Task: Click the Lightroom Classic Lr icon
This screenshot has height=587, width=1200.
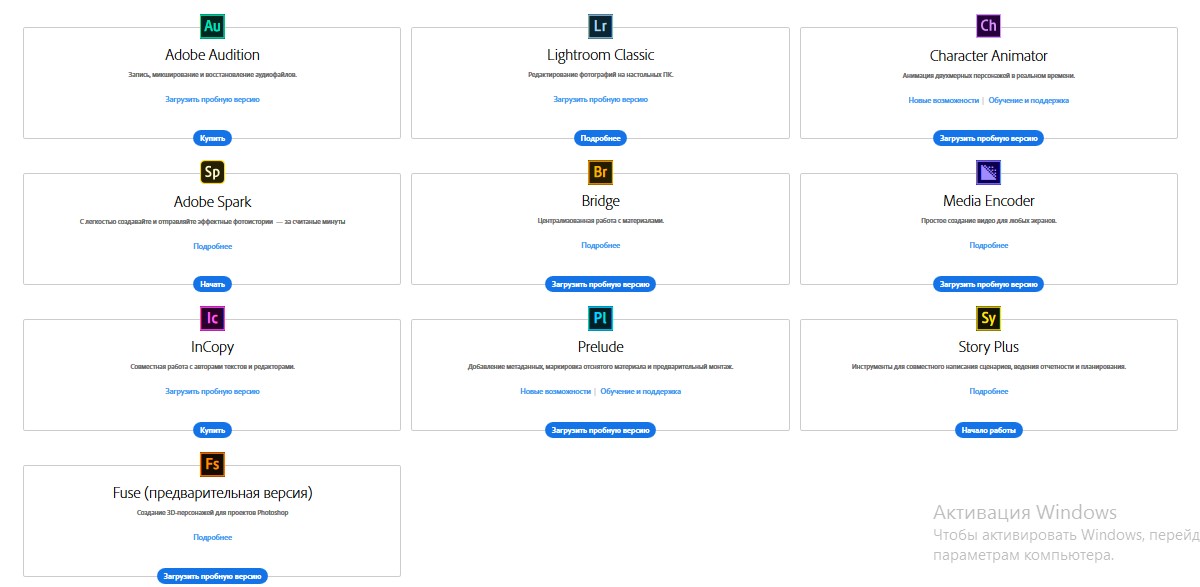Action: [600, 26]
